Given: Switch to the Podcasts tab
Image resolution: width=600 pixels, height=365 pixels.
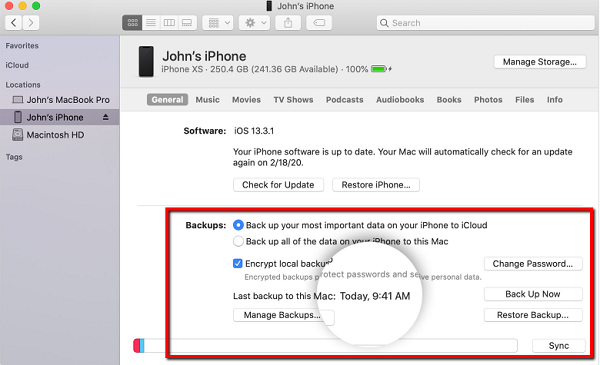Looking at the screenshot, I should (x=344, y=99).
